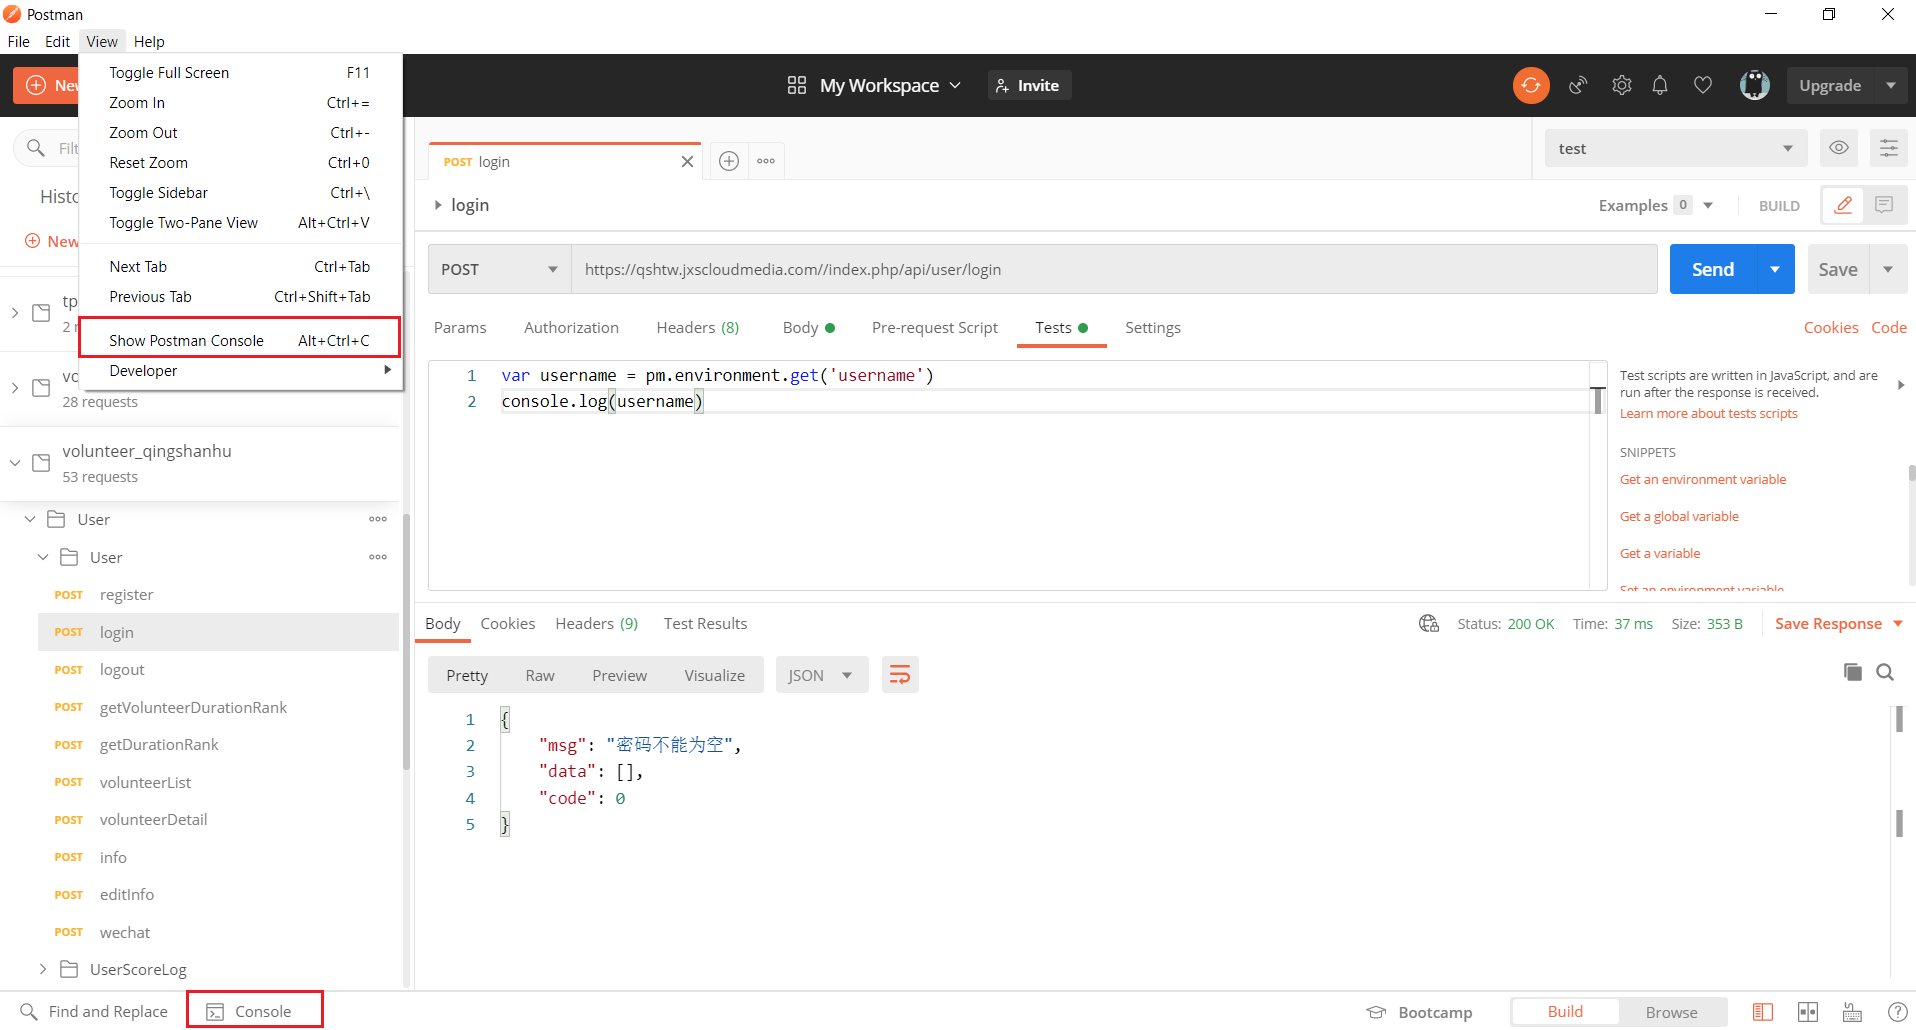Open the Developer submenu
The image size is (1916, 1030).
click(240, 371)
